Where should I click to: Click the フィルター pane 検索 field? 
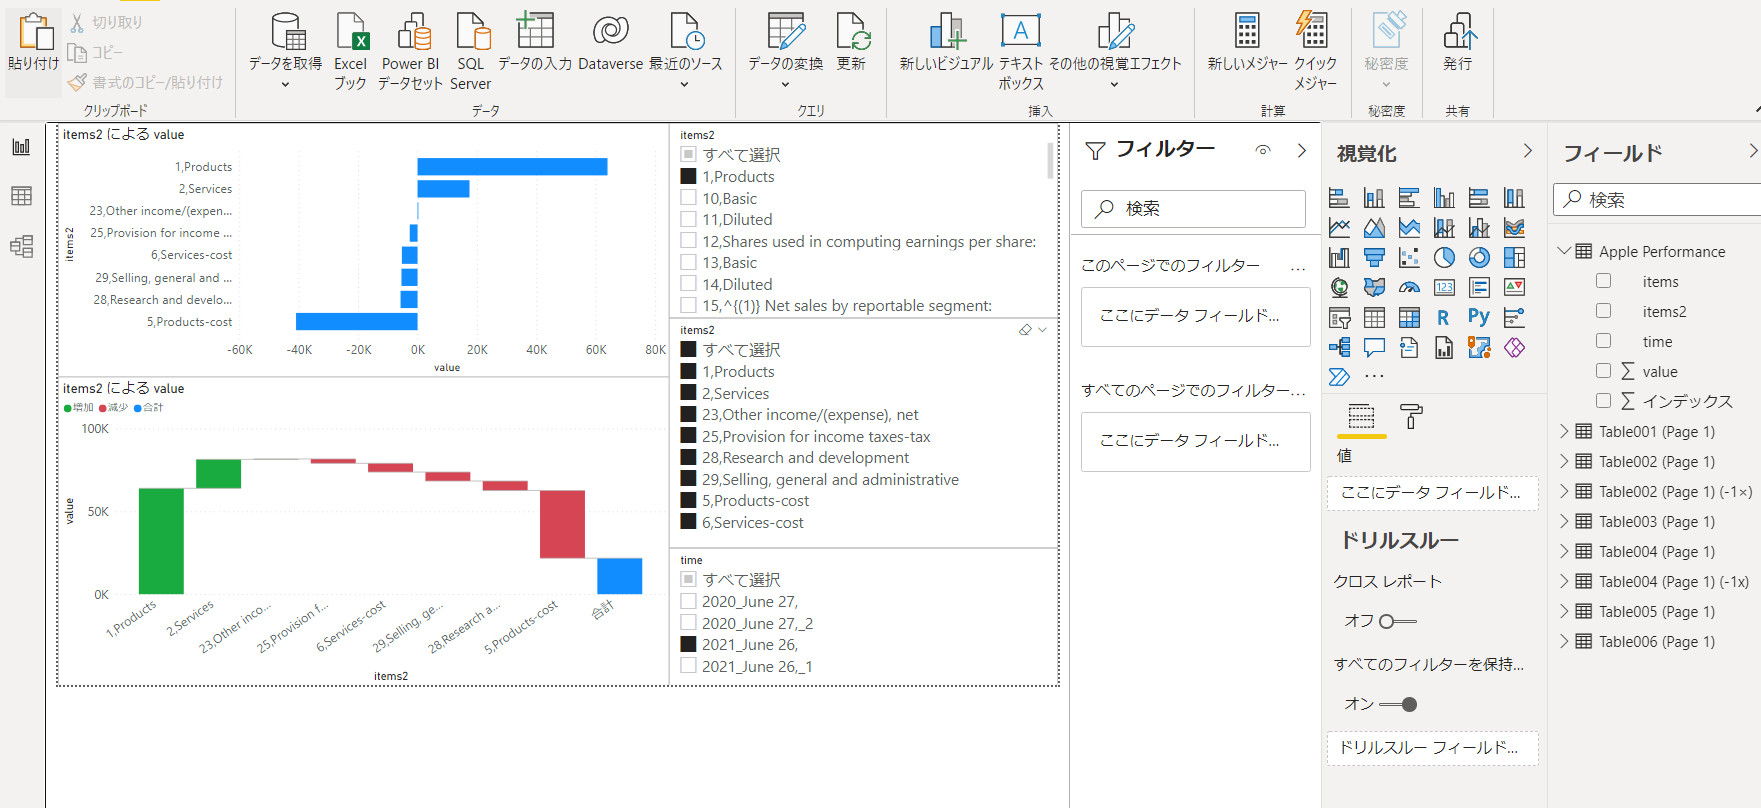pyautogui.click(x=1193, y=208)
